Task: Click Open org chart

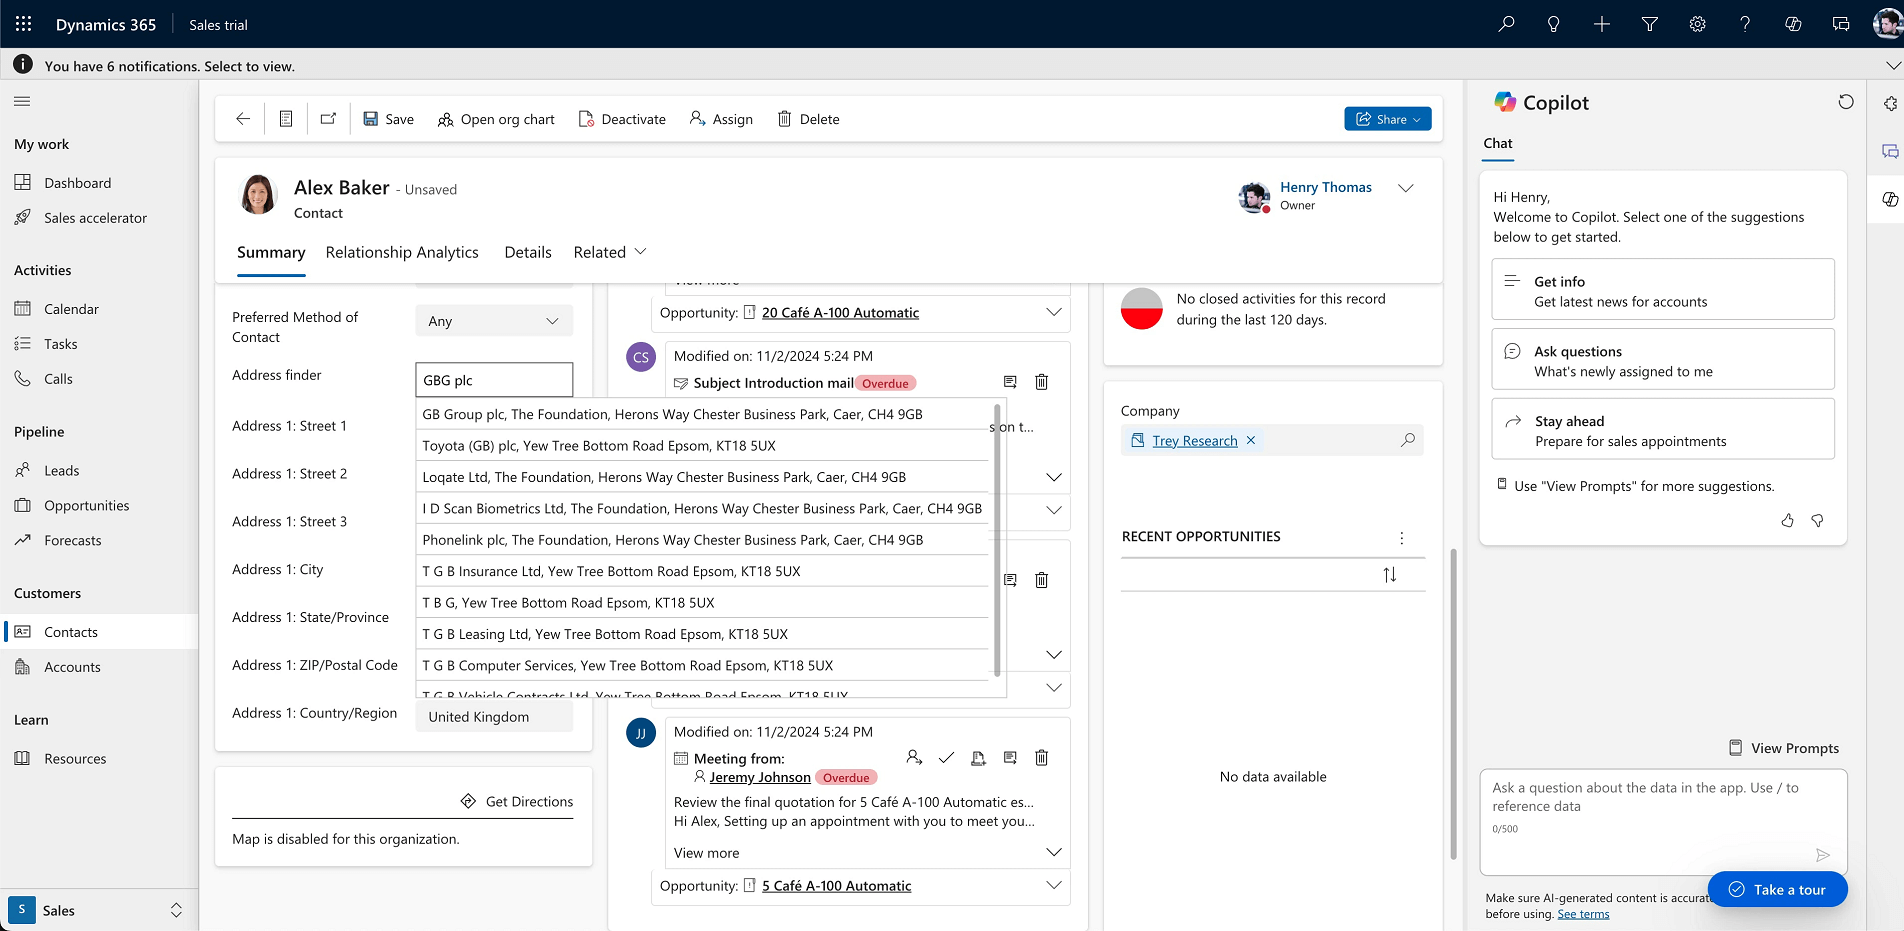Action: tap(496, 119)
